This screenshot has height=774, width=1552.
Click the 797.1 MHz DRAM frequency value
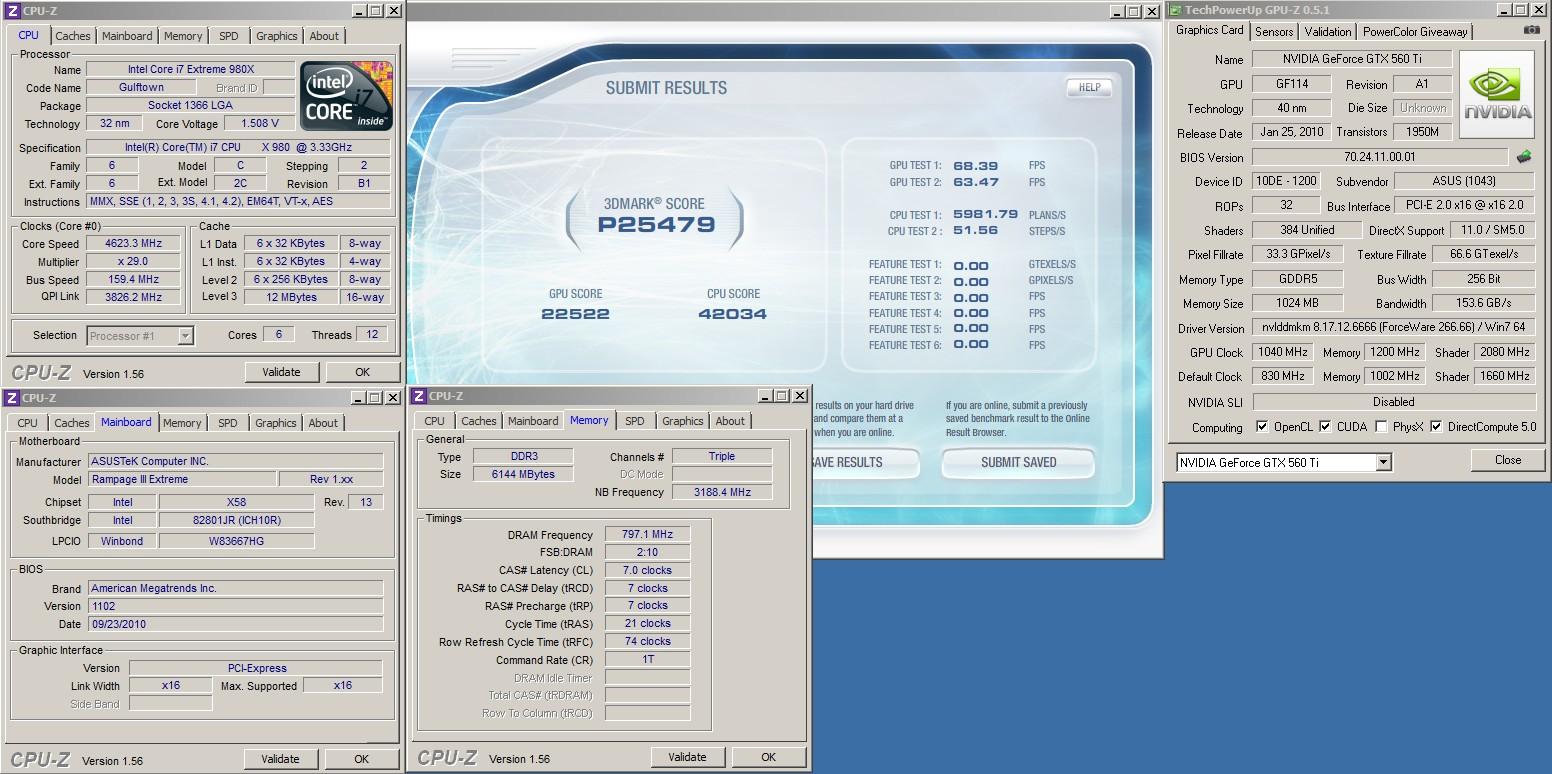647,534
